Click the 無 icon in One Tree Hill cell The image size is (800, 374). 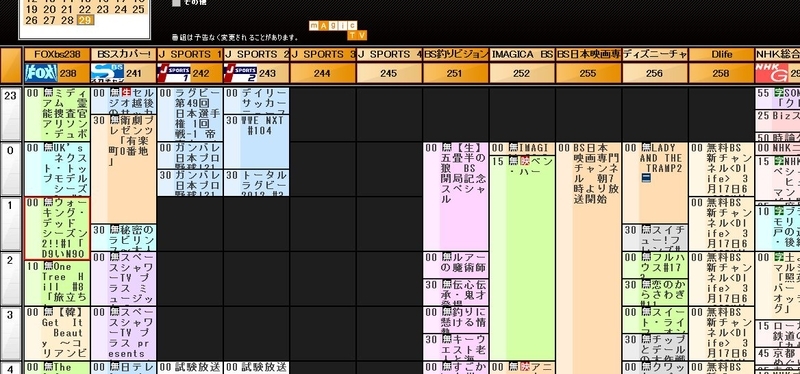tap(48, 266)
